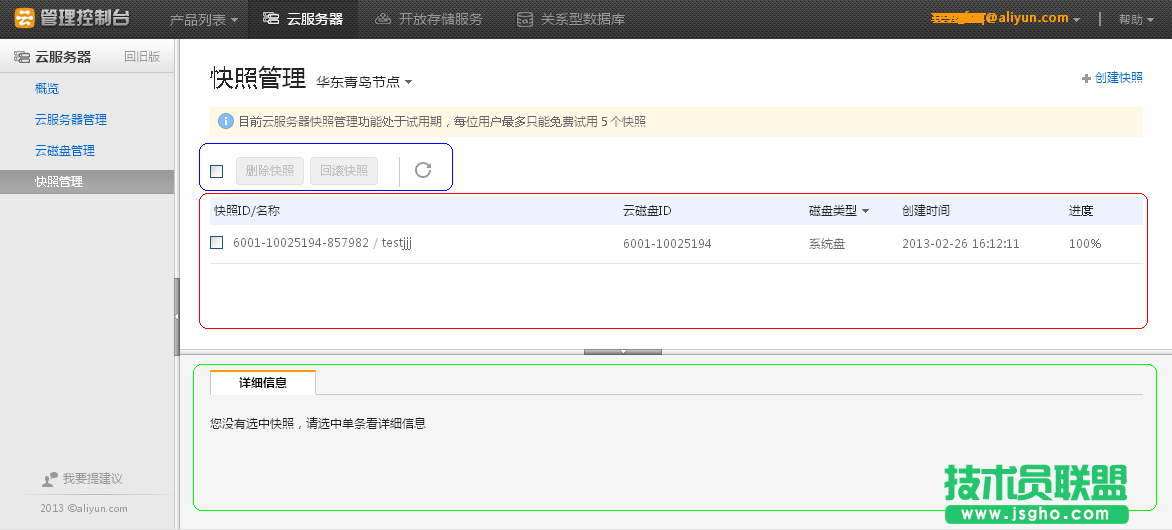Screen dimensions: 1172x530
Task: Click the database icon of 关系型数据库
Action: point(525,19)
